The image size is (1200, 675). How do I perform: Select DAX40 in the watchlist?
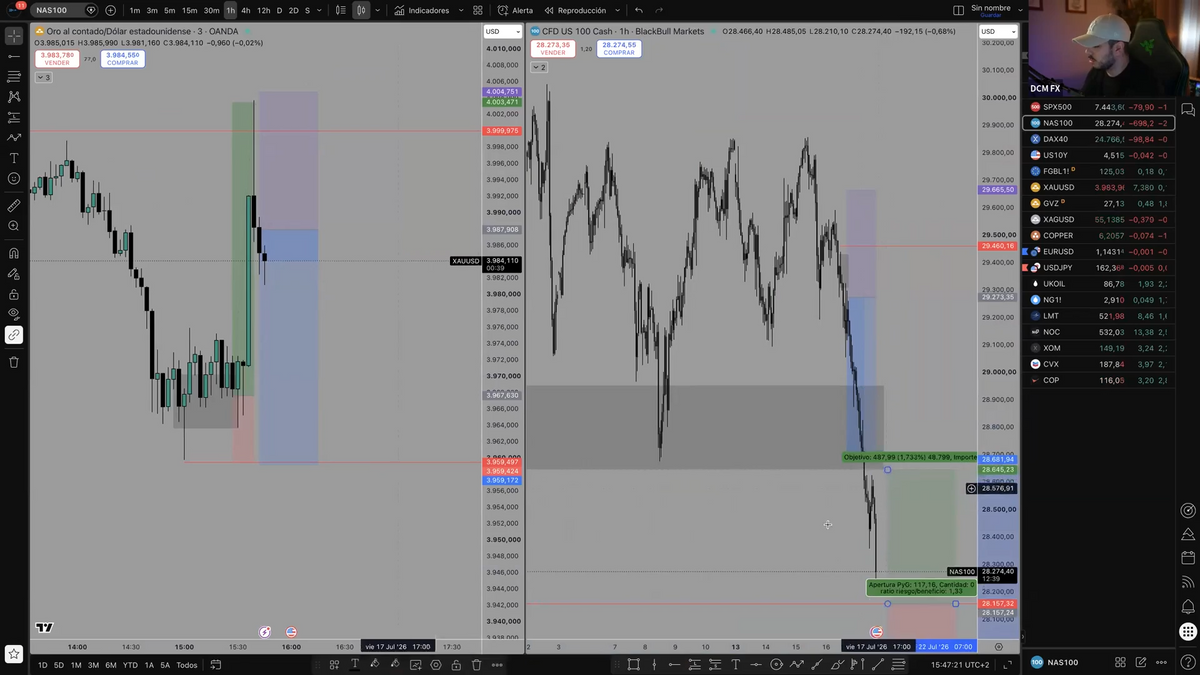(x=1097, y=139)
